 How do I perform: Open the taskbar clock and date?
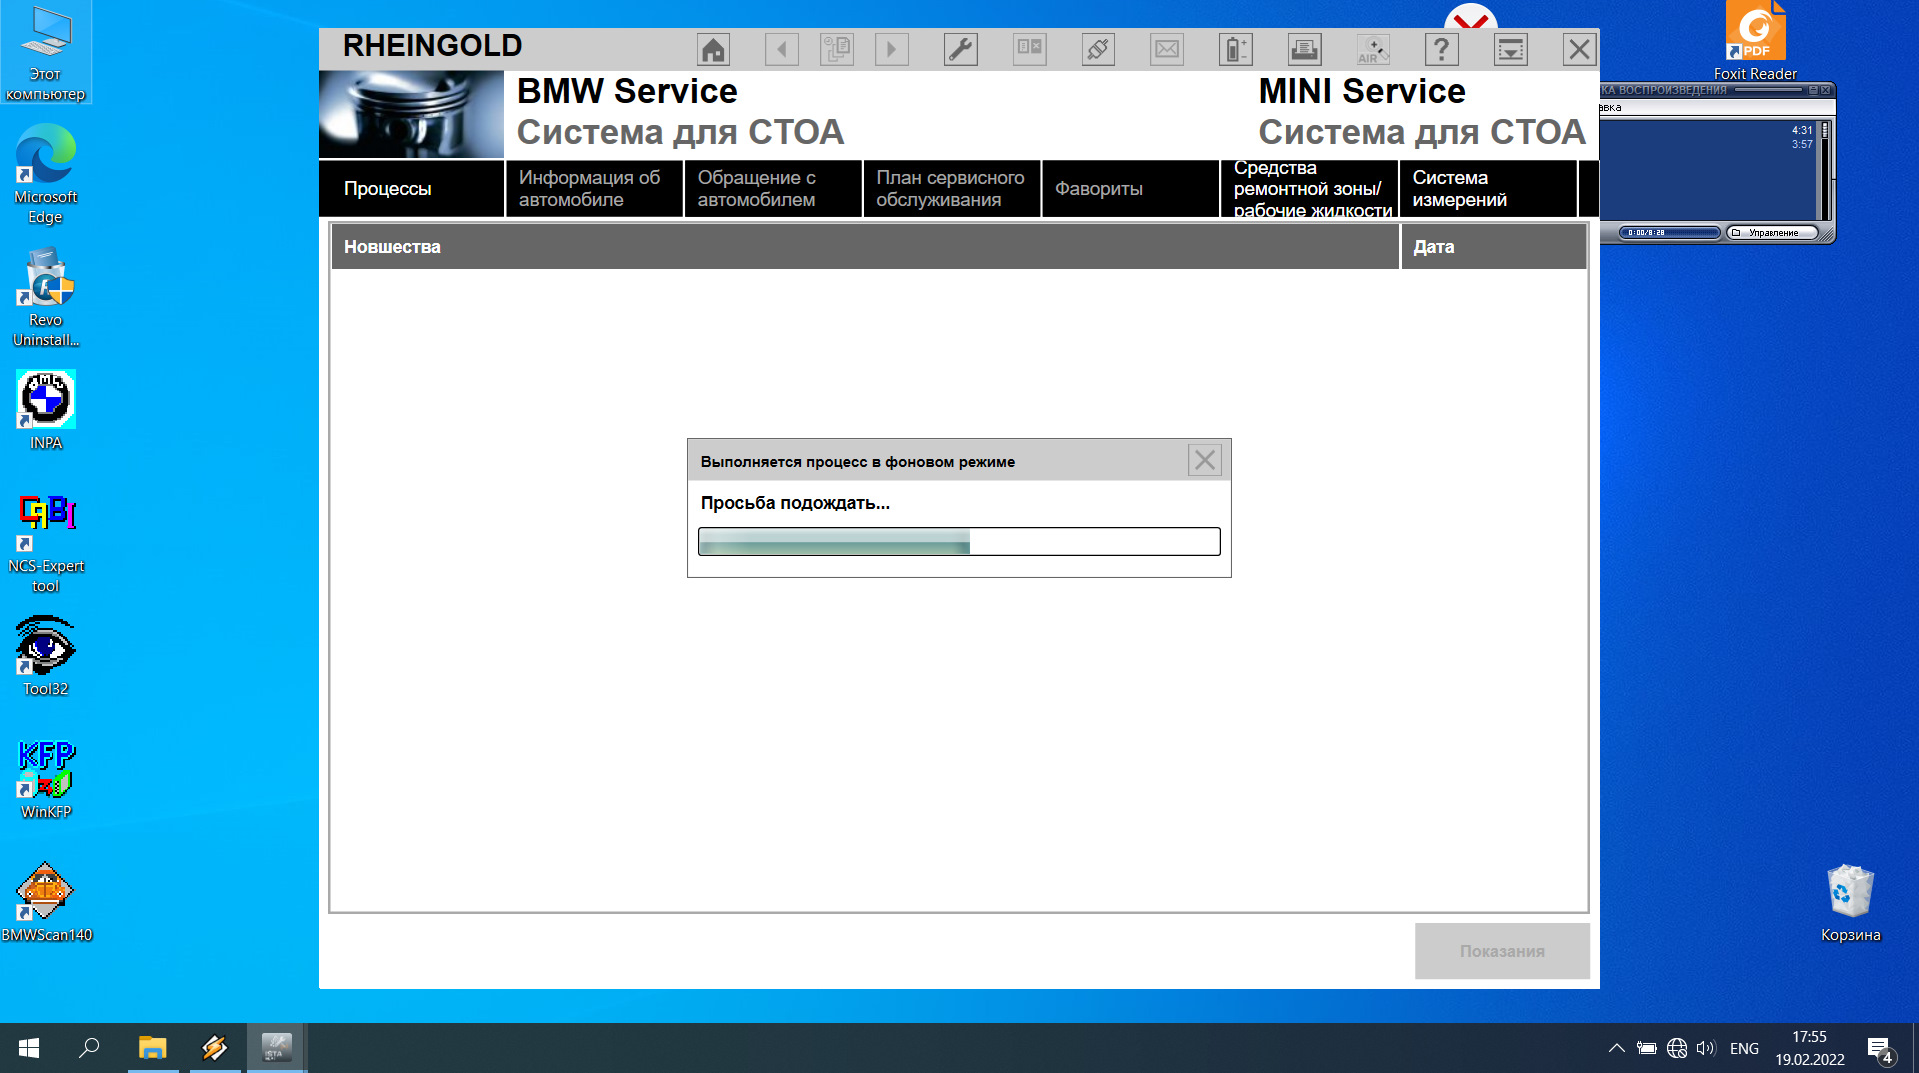tap(1810, 1048)
